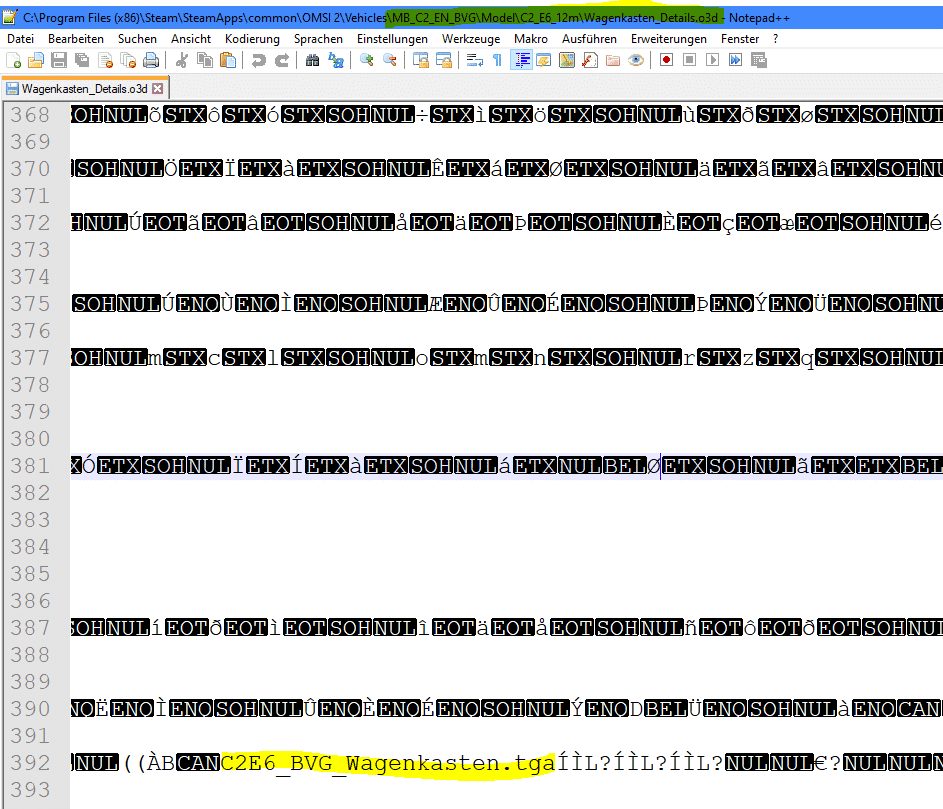Open the Kodierung menu
Image resolution: width=943 pixels, height=809 pixels.
click(252, 38)
